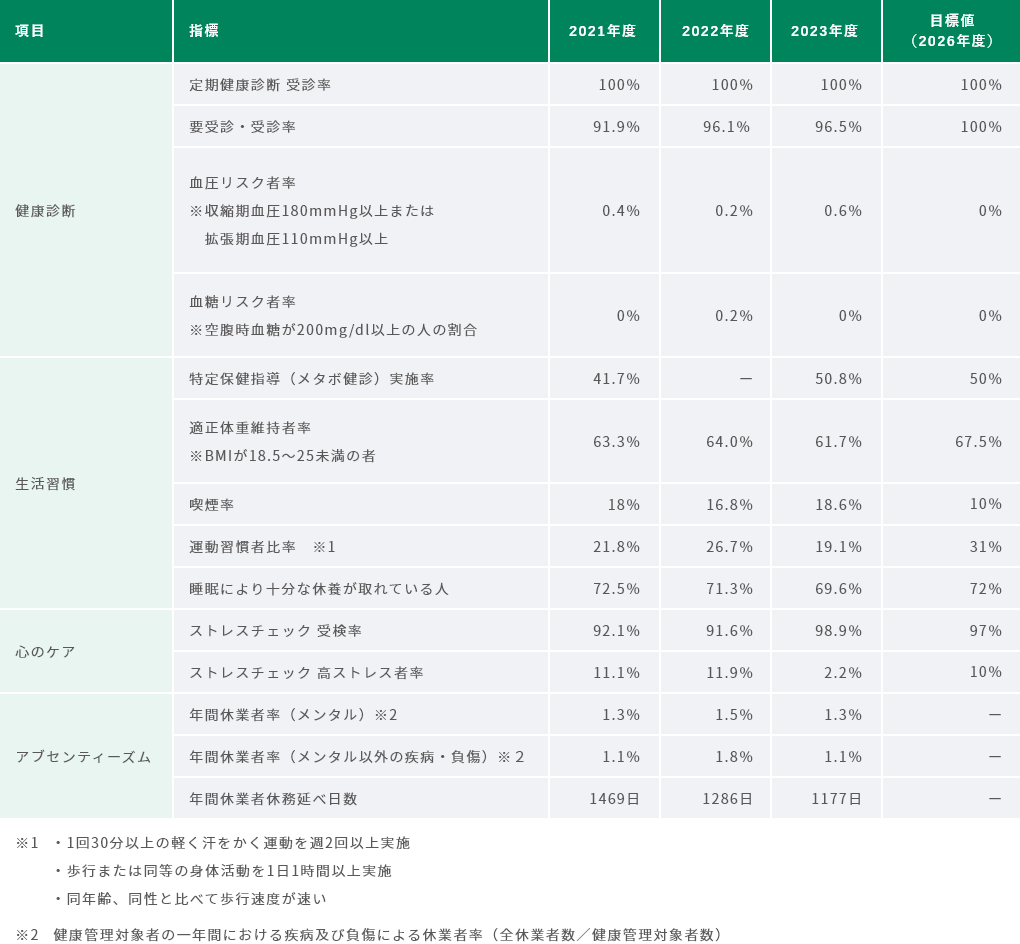
Task: Click the 目標値(2026年度) header
Action: [952, 31]
